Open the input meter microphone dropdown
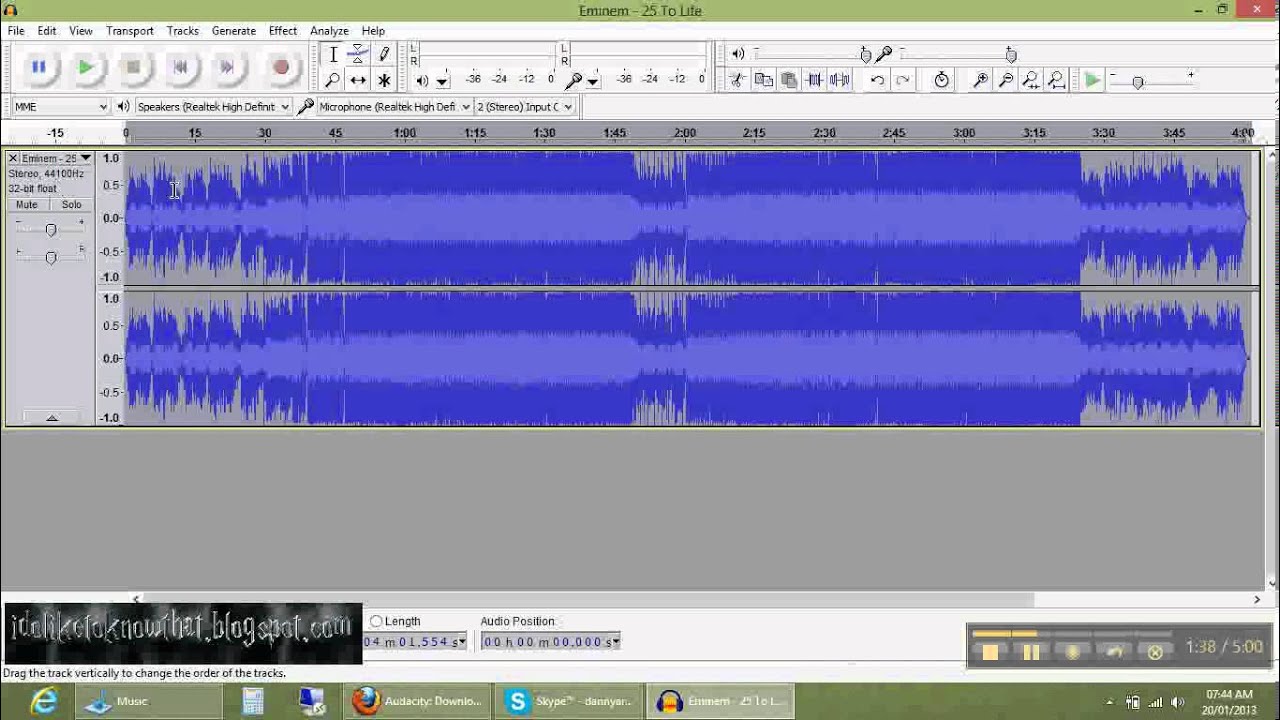 (x=593, y=81)
